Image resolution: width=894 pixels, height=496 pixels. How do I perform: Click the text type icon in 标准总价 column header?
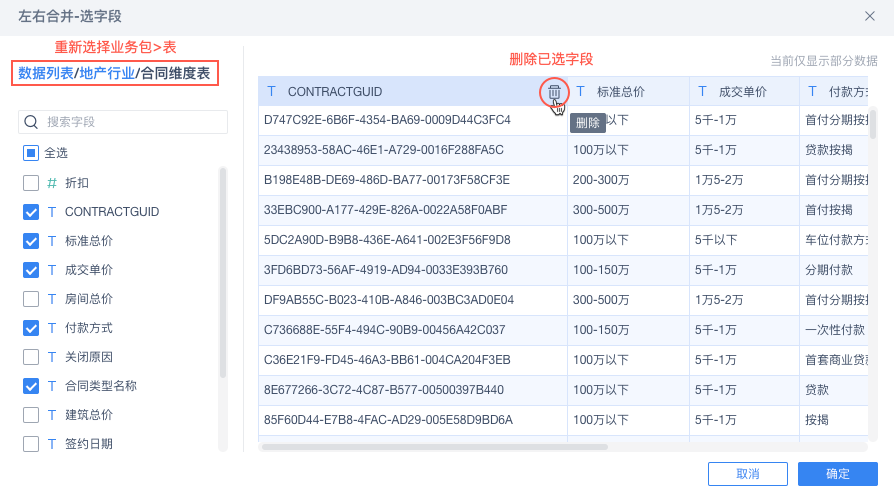tap(581, 92)
